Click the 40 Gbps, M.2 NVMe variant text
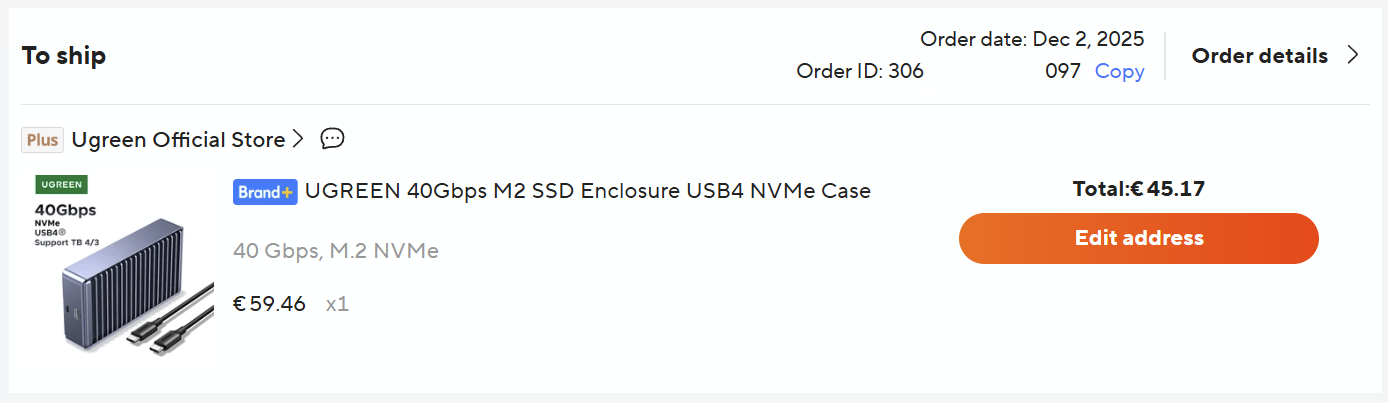Viewport: 1388px width, 403px height. (x=336, y=250)
